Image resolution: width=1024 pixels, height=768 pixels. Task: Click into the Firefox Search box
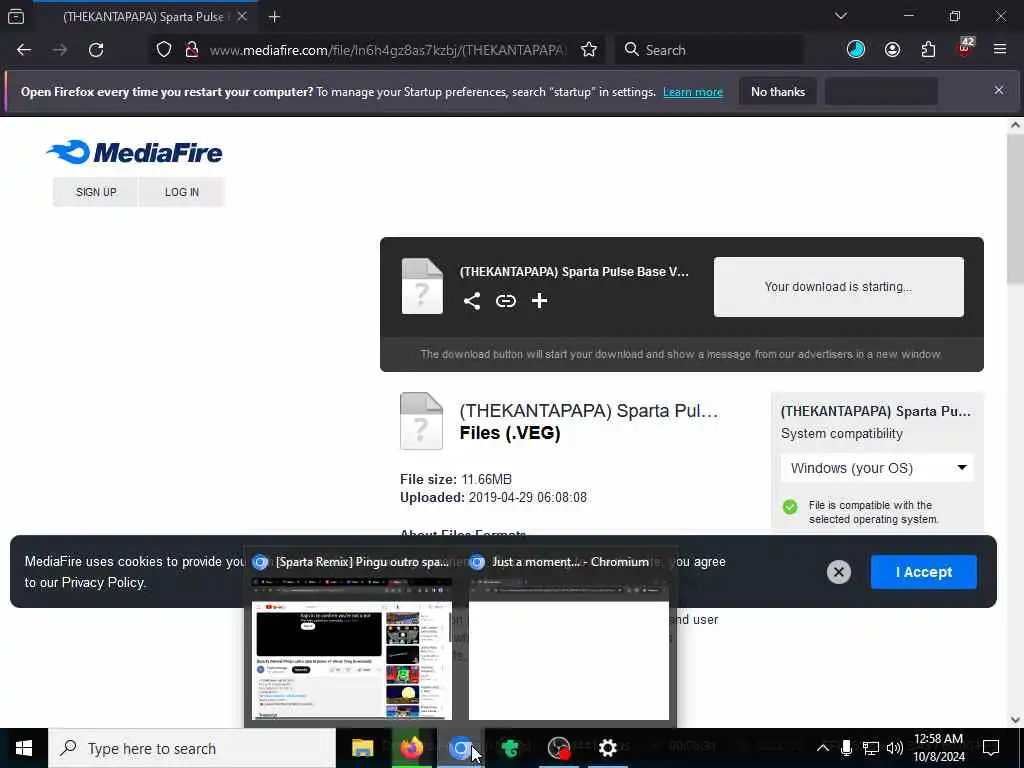[709, 50]
